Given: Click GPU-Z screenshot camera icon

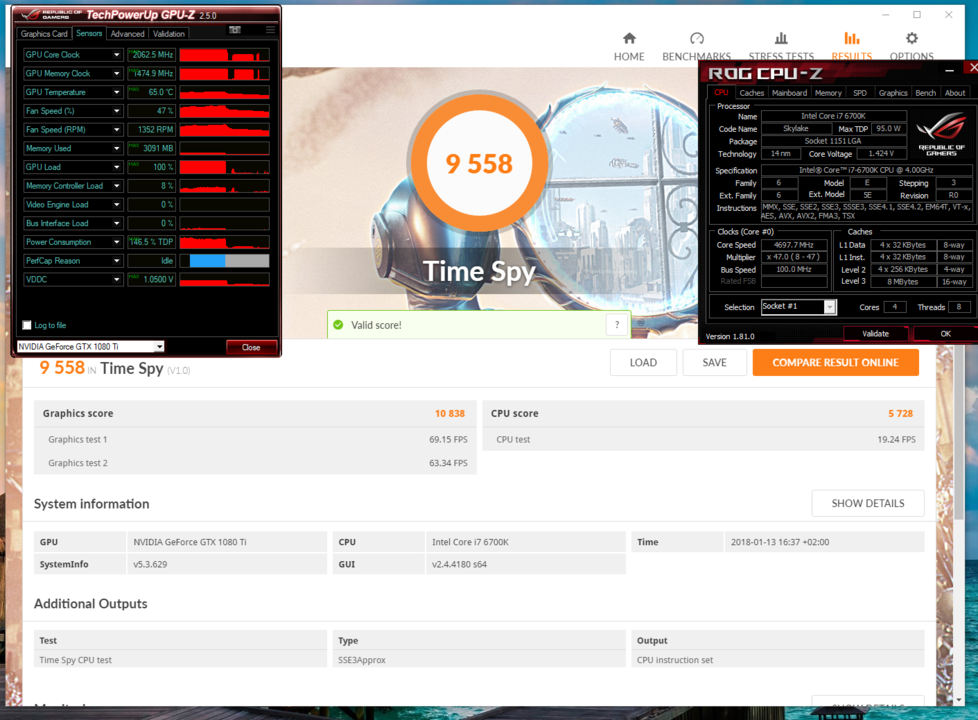Looking at the screenshot, I should coord(235,30).
